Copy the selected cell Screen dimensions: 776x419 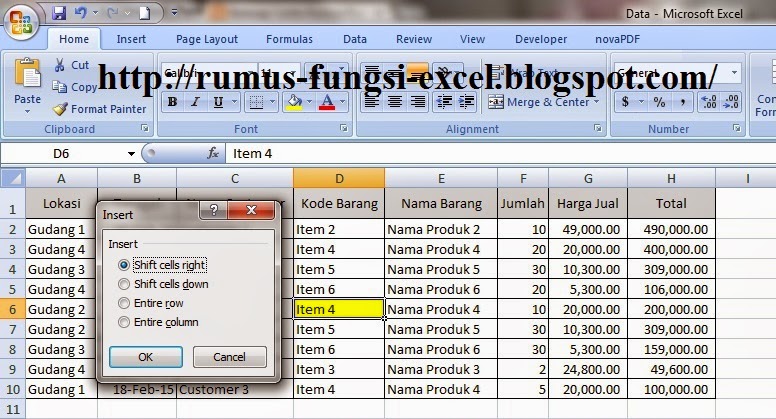coord(75,87)
